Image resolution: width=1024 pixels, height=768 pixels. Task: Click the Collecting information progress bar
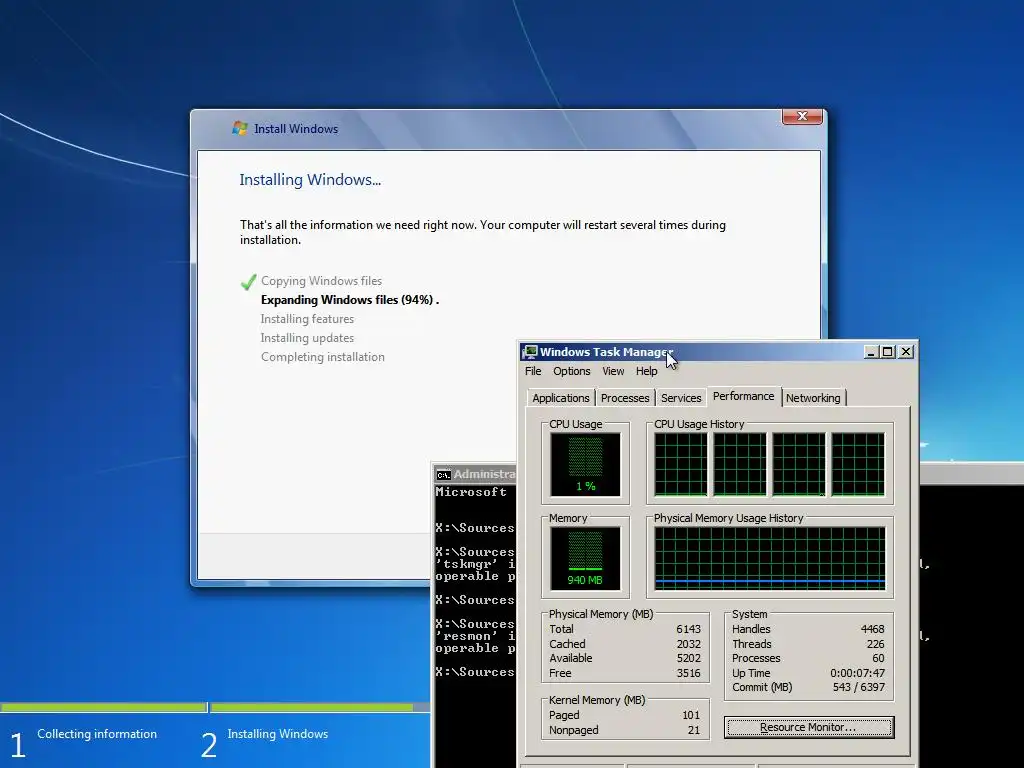coord(103,707)
